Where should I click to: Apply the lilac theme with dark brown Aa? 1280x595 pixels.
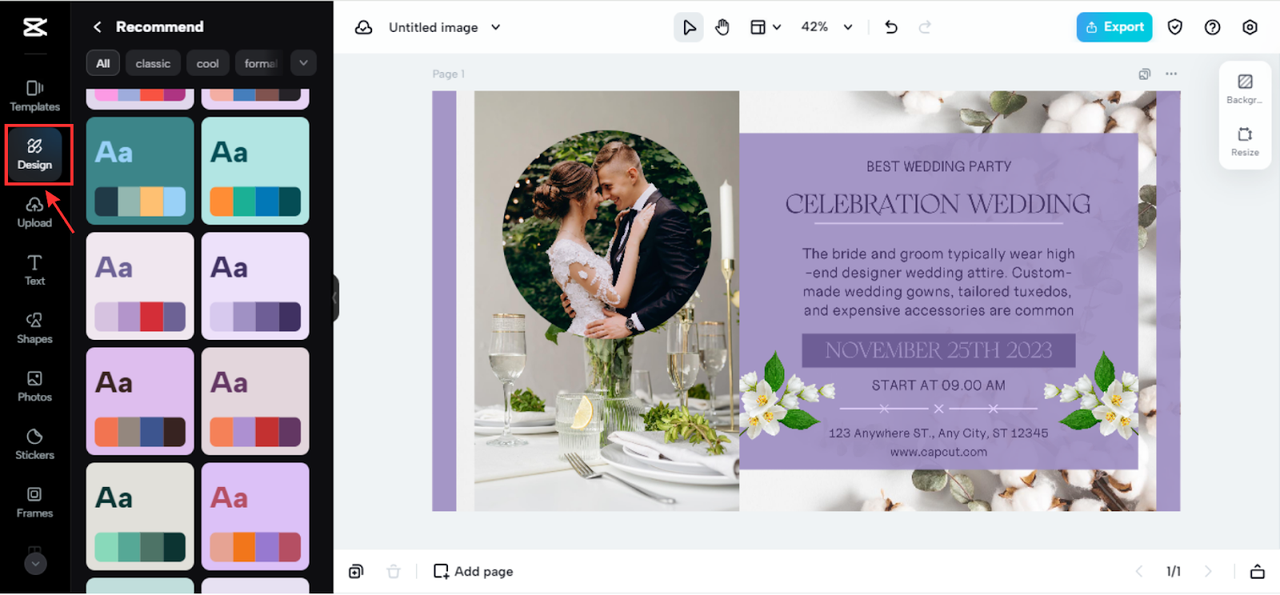[140, 401]
